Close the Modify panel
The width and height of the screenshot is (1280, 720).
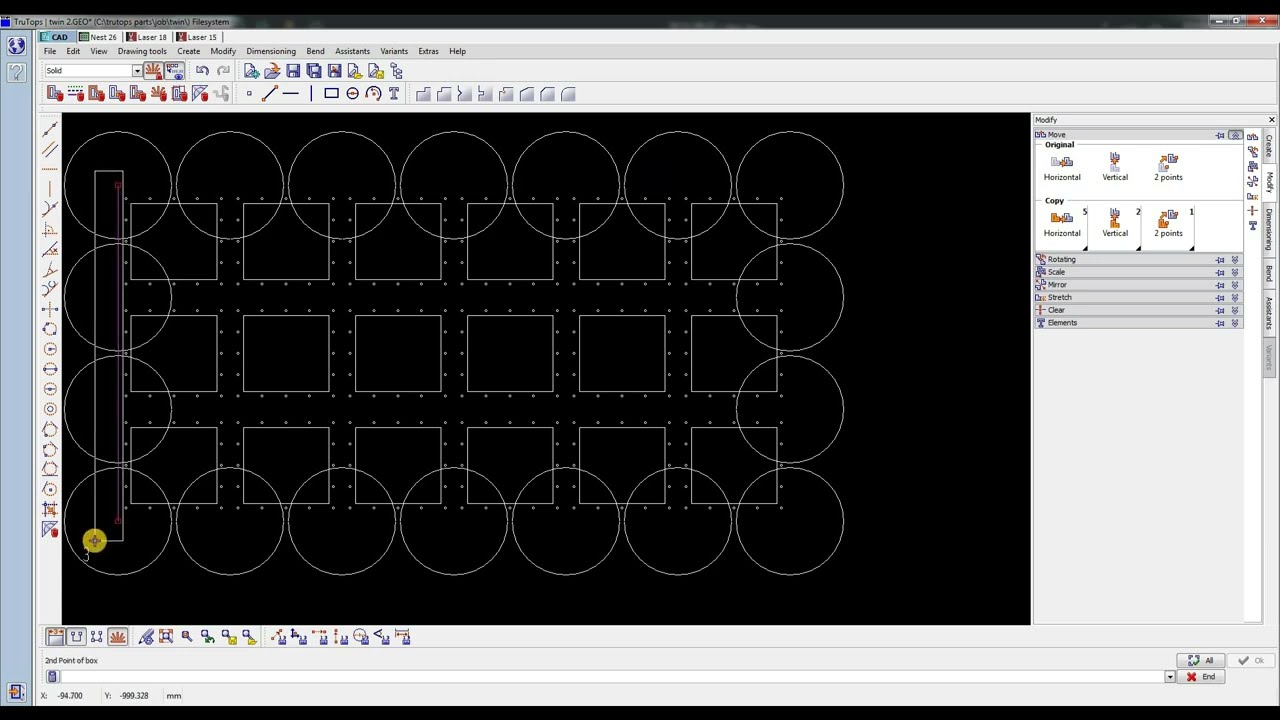[x=1271, y=120]
